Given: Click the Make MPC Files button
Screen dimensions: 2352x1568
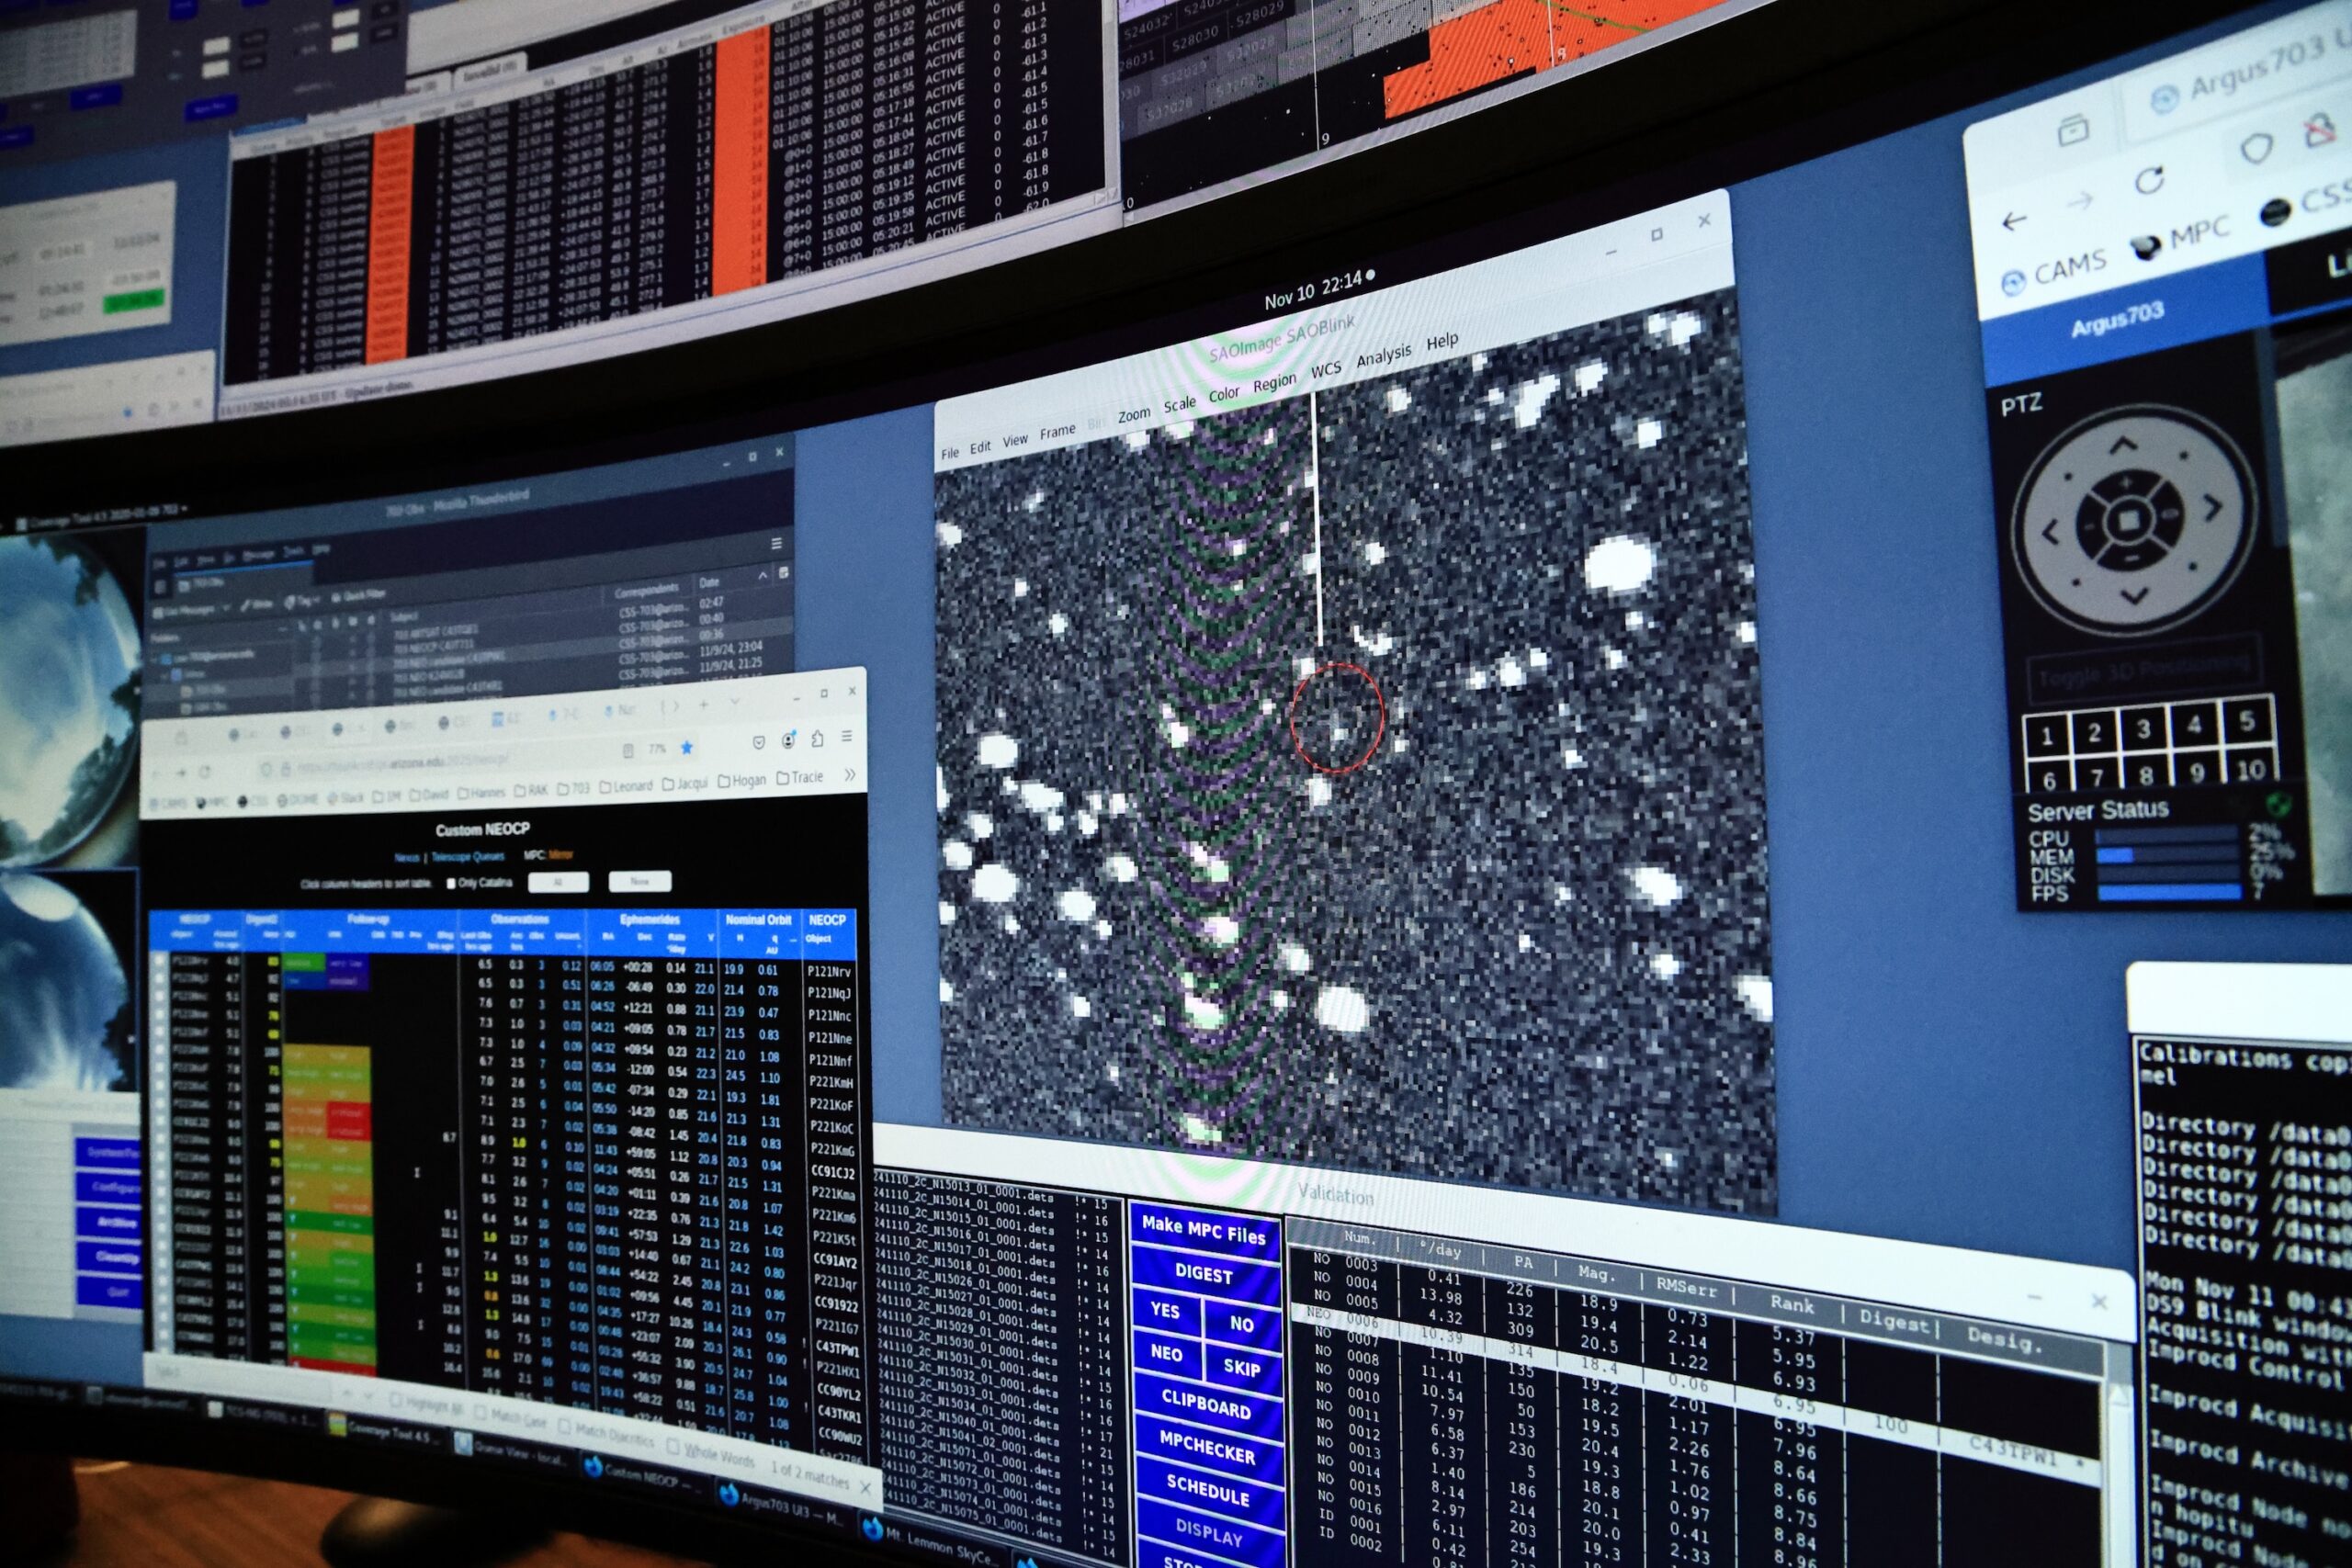Looking at the screenshot, I should (1204, 1231).
